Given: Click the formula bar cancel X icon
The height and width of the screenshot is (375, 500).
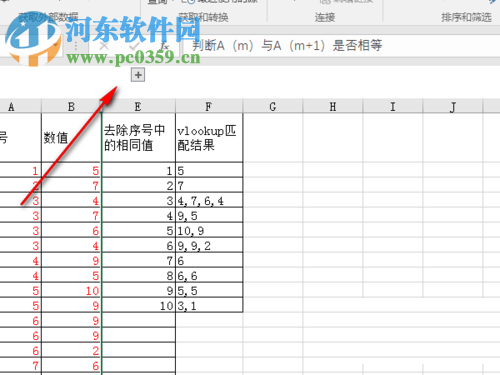Looking at the screenshot, I should click(x=104, y=46).
